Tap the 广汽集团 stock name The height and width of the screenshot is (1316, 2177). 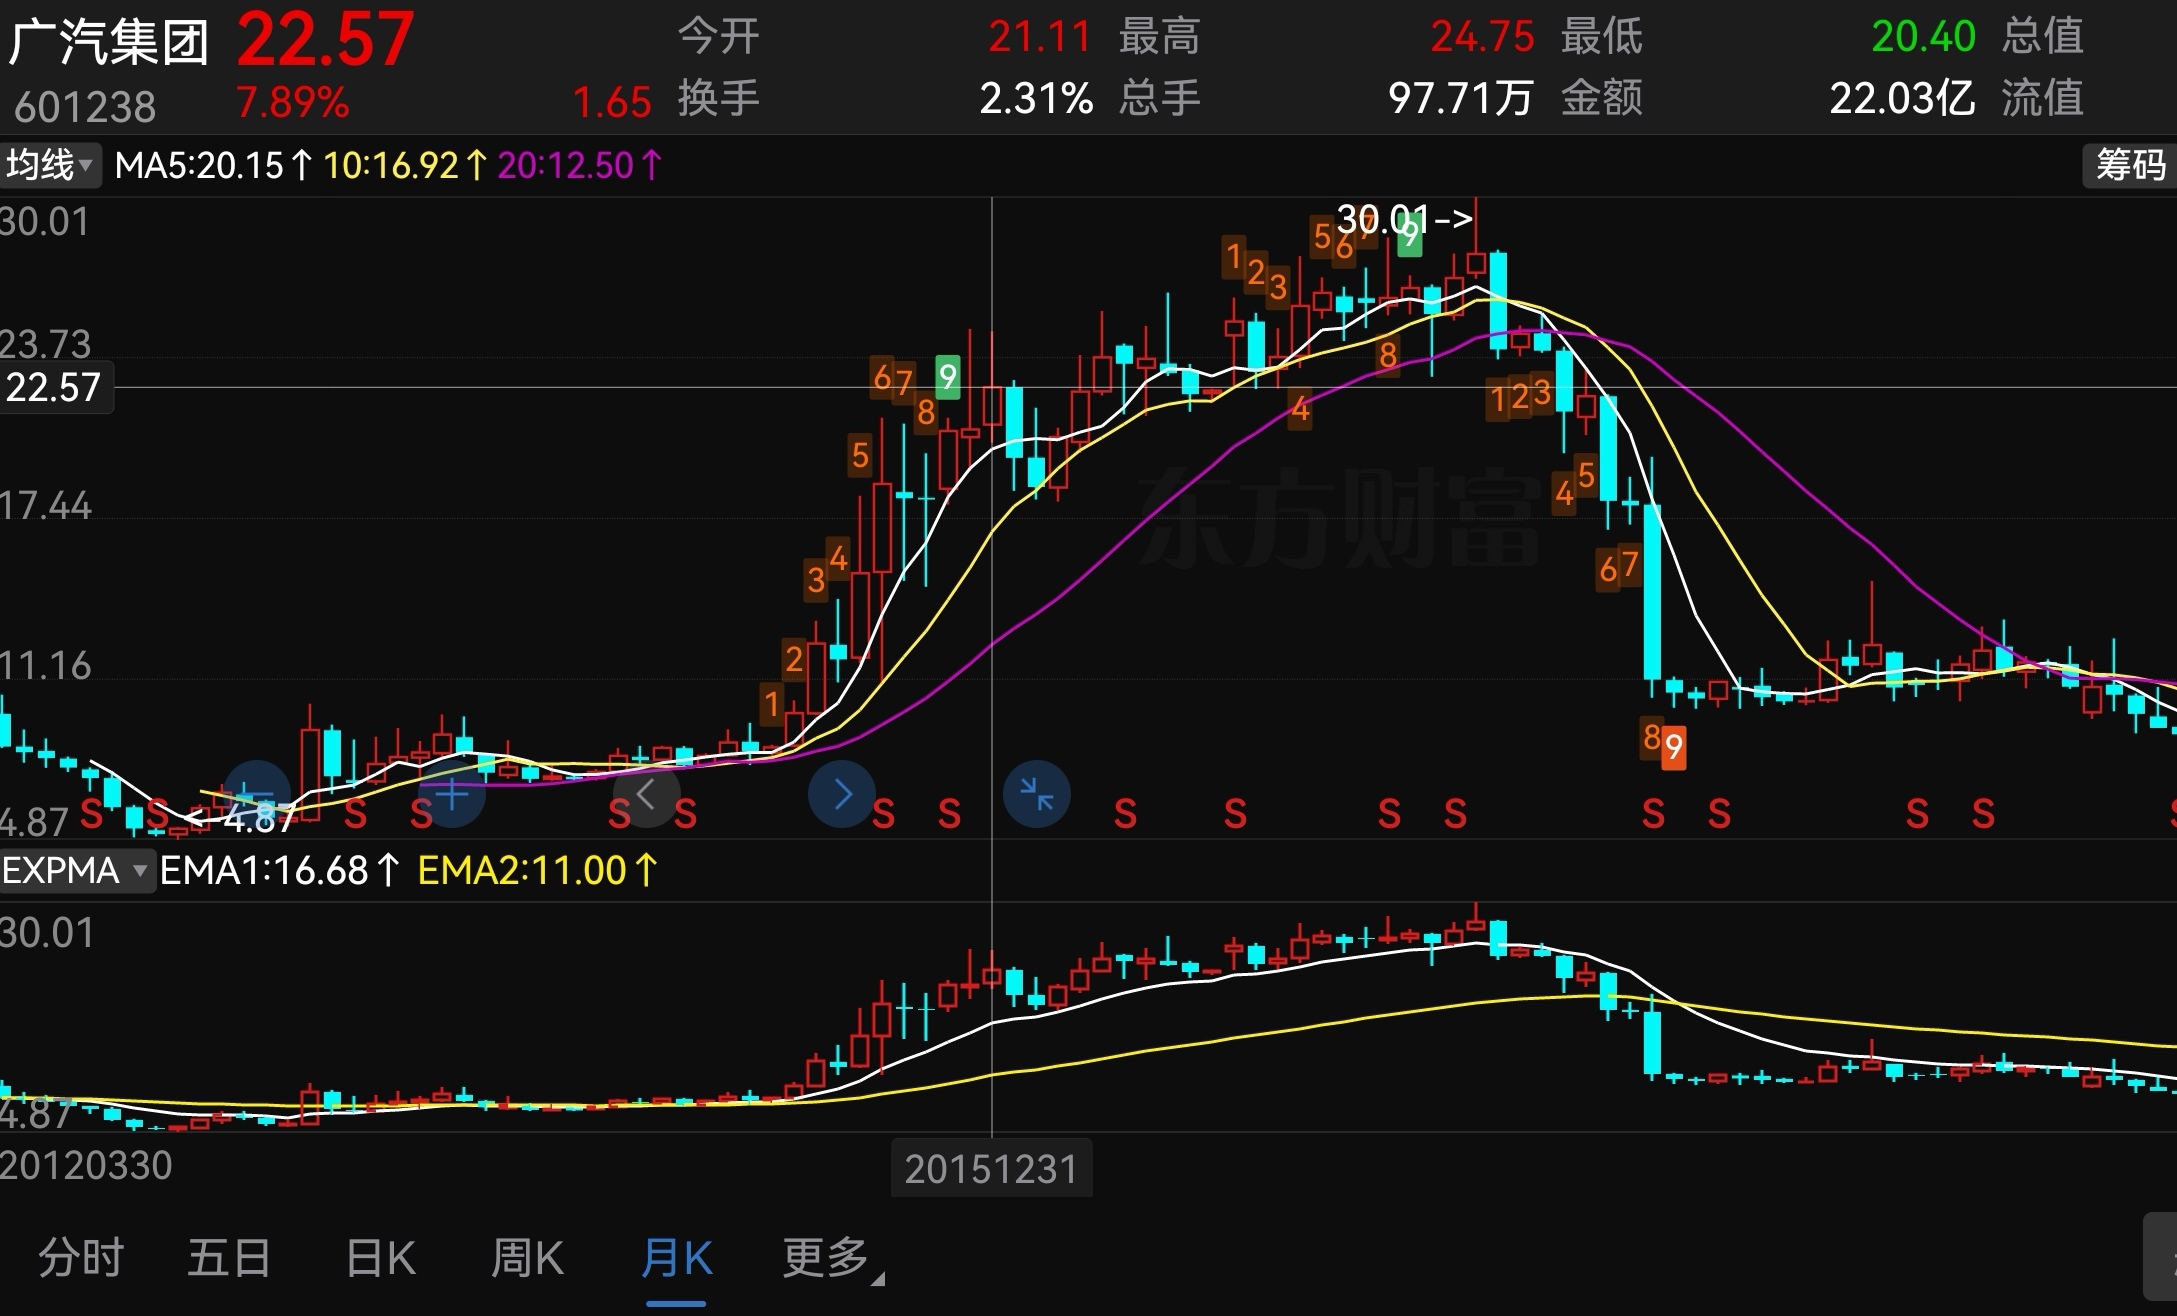coord(109,42)
